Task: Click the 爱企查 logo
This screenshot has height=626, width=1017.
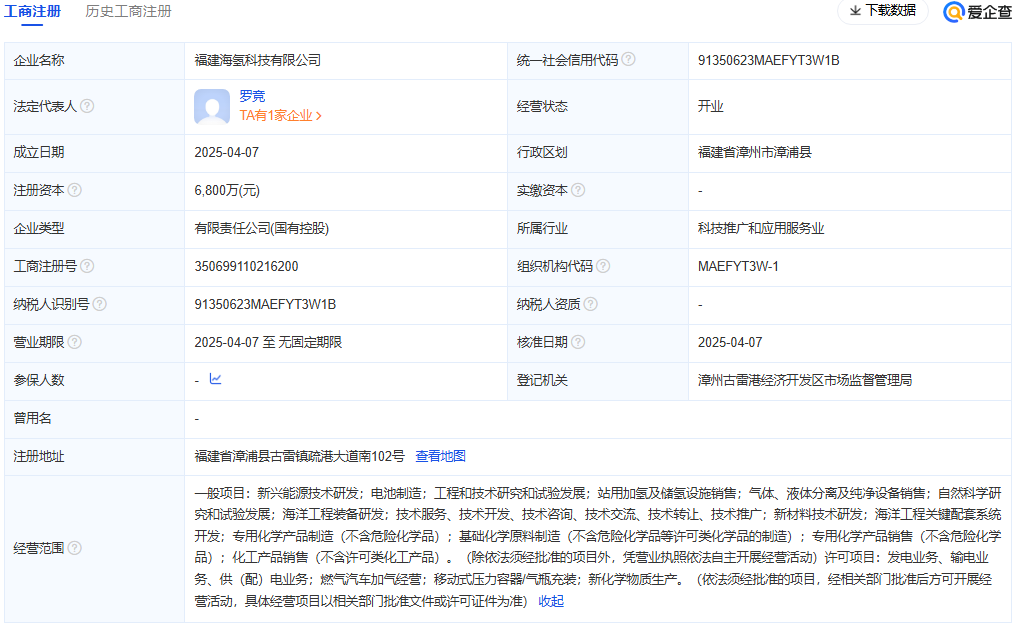Action: tap(976, 12)
